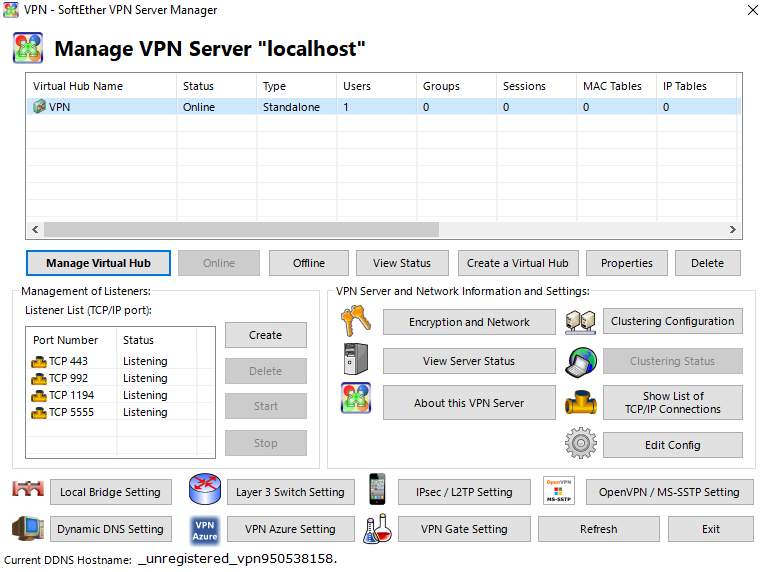Image resolution: width=767 pixels, height=572 pixels.
Task: Open Clustering Configuration
Action: (x=673, y=321)
